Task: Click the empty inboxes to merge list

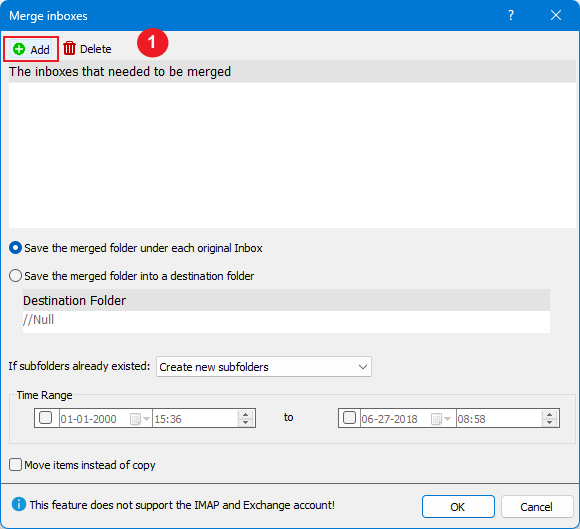Action: [x=292, y=155]
